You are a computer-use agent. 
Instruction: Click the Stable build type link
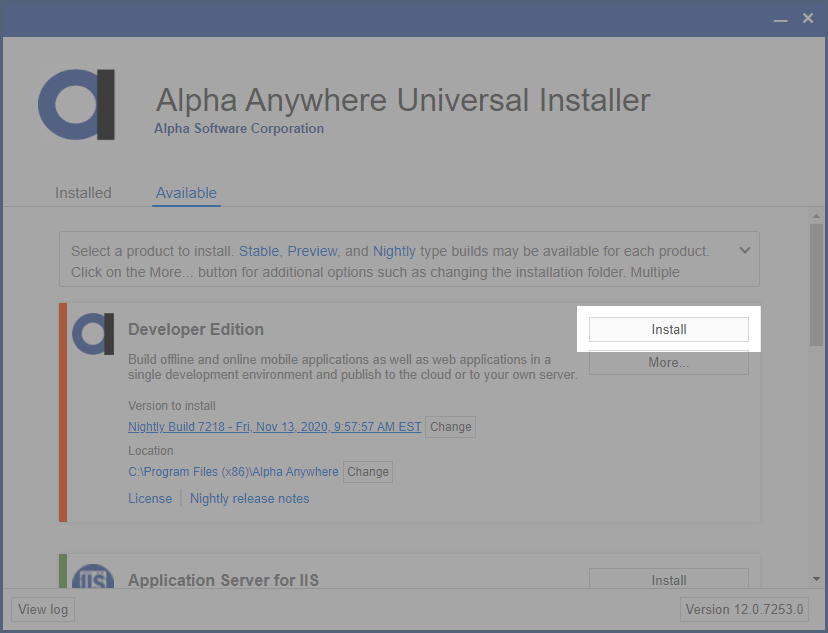(x=259, y=251)
